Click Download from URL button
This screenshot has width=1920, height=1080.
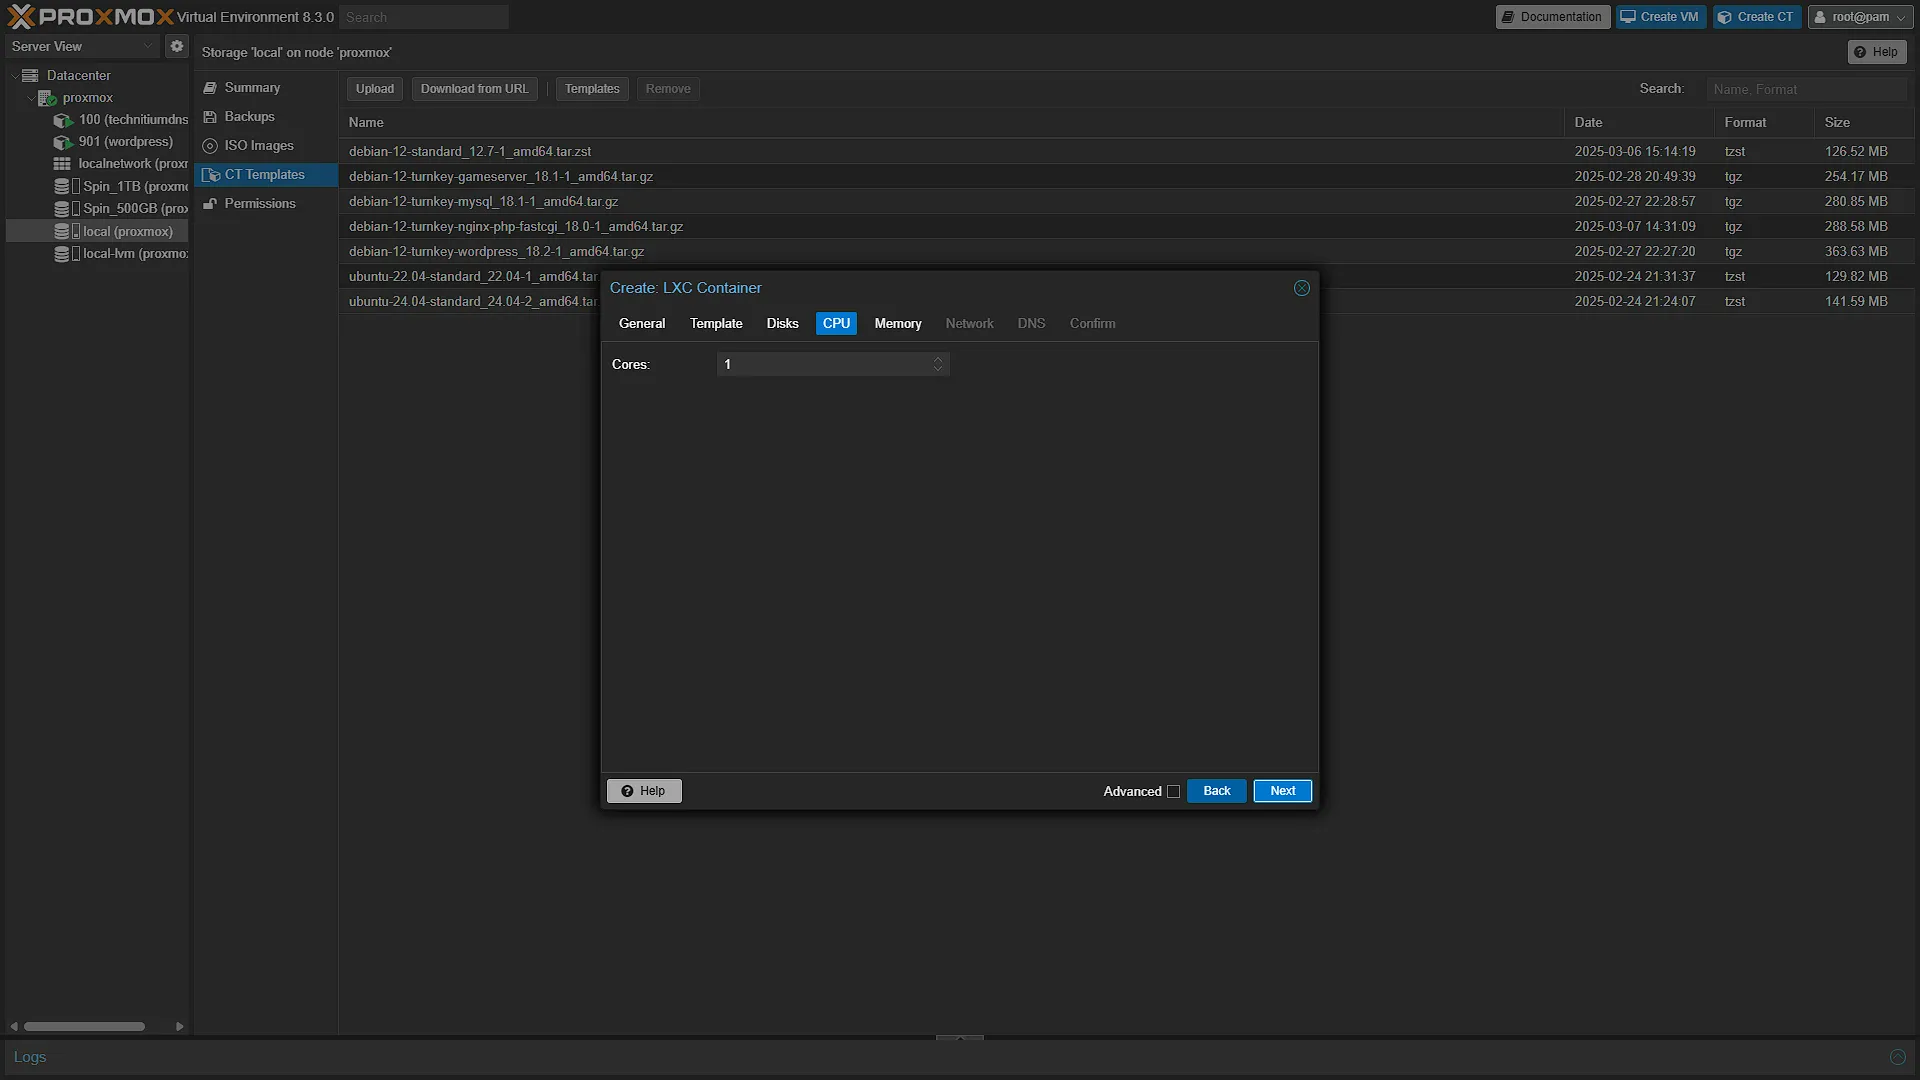coord(475,89)
